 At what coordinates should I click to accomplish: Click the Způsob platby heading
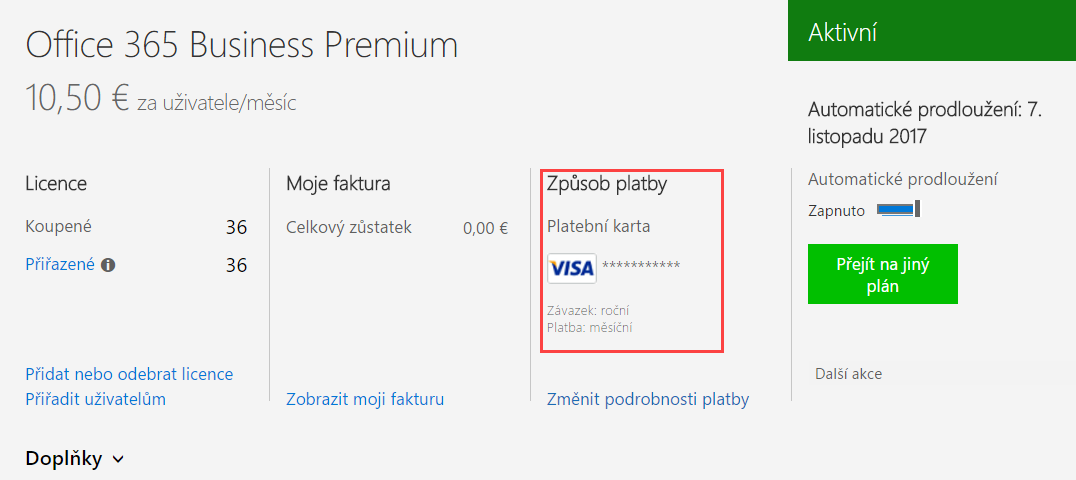pyautogui.click(x=607, y=185)
